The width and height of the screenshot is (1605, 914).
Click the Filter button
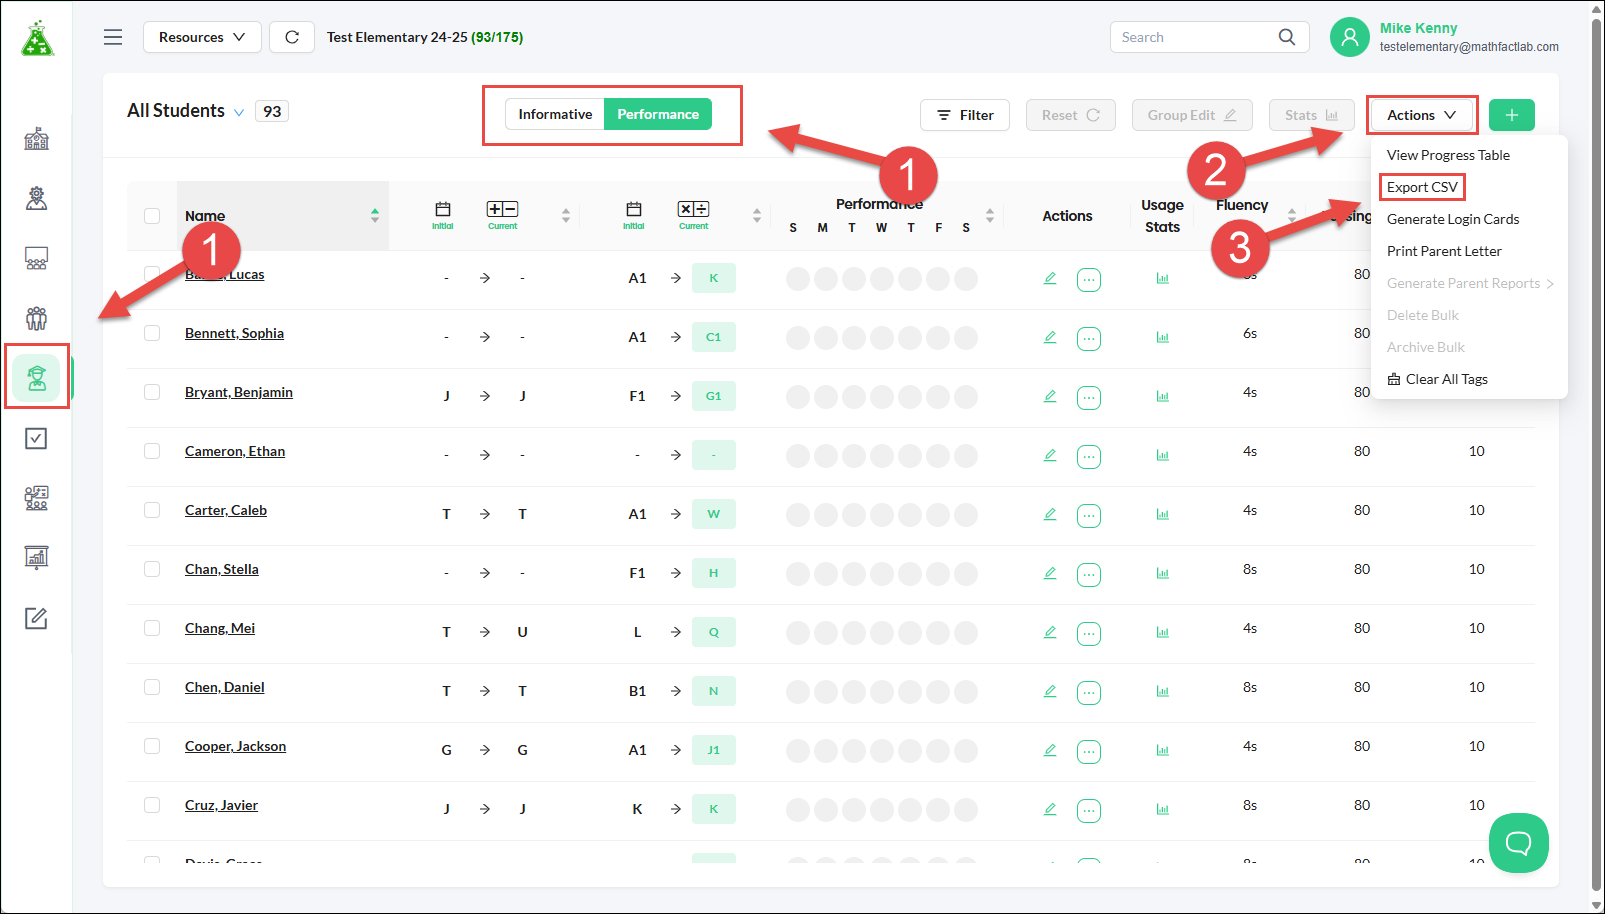click(965, 115)
